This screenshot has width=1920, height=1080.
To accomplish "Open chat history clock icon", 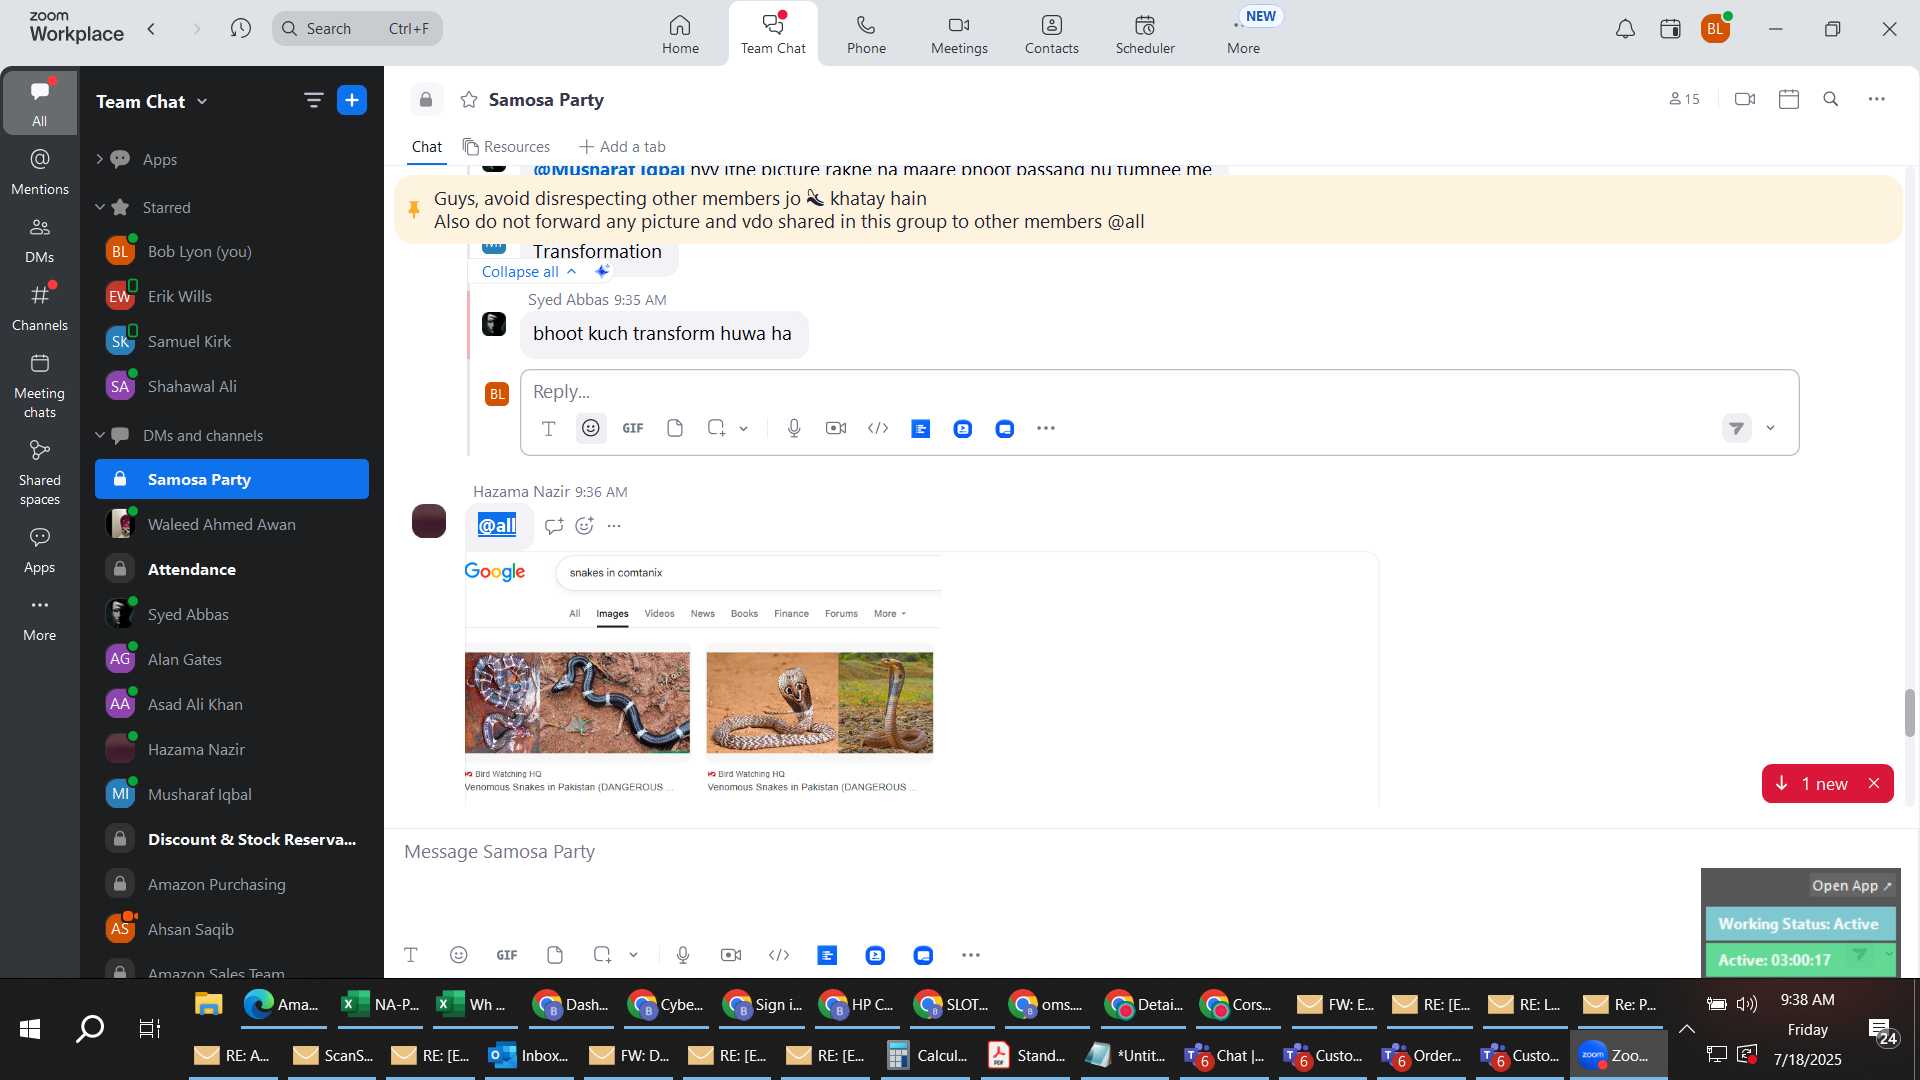I will [x=240, y=28].
